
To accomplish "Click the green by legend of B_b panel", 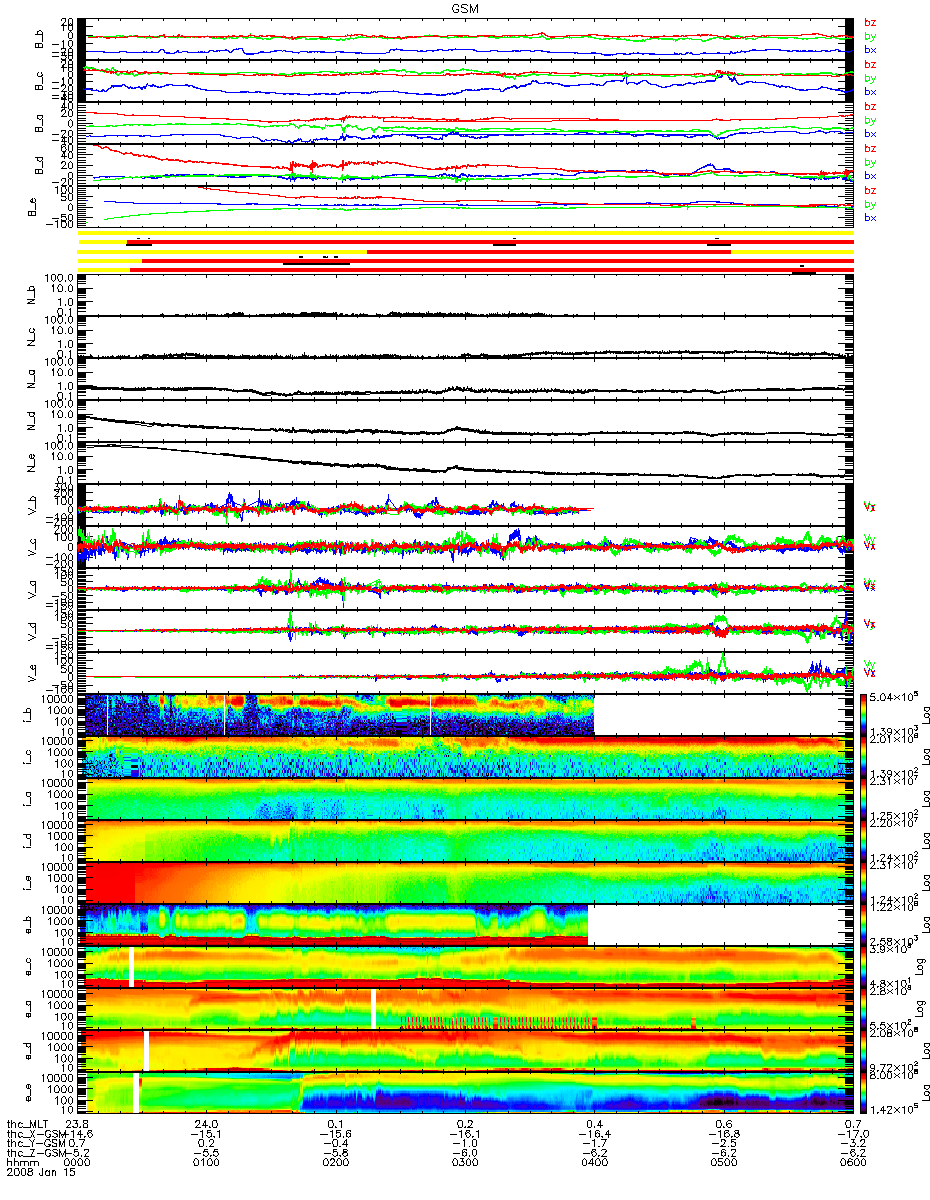I will (870, 36).
